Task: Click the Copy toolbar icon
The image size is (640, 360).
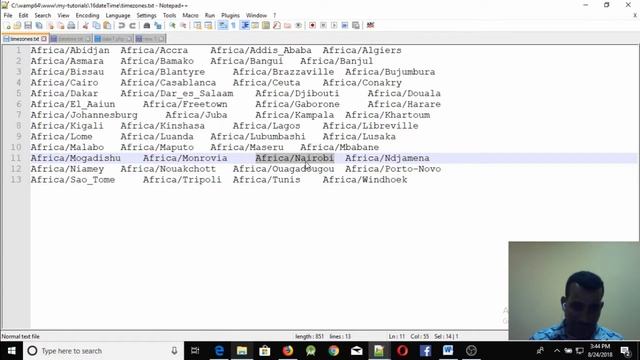Action: [x=96, y=26]
